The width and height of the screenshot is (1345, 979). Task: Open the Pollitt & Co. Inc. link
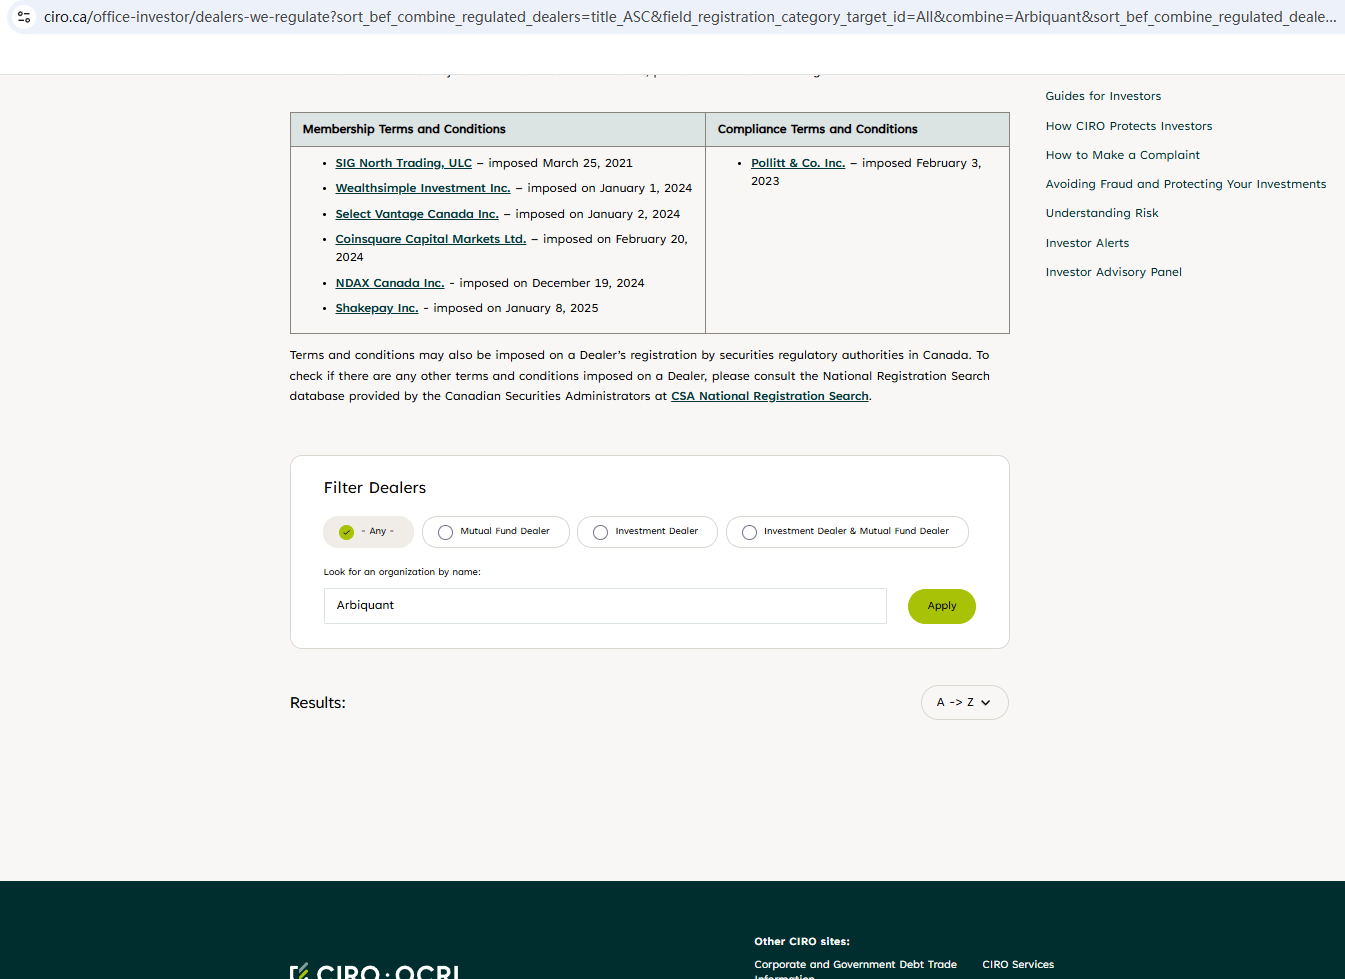[798, 163]
